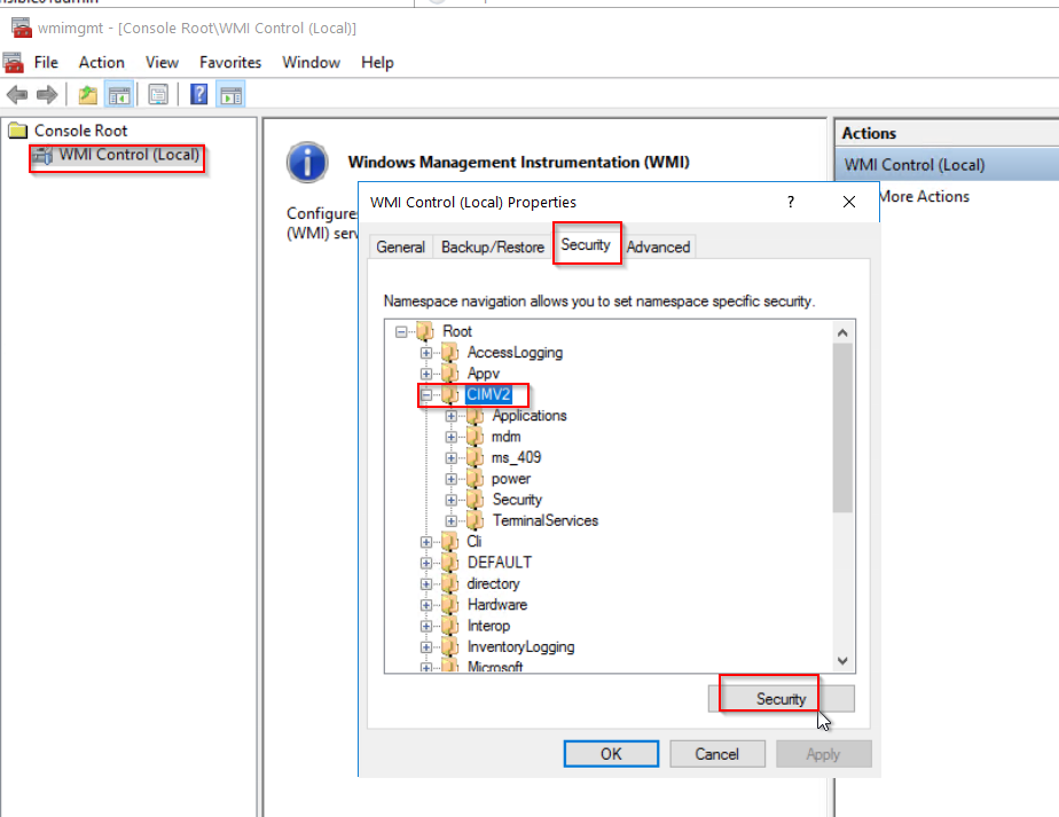Open the Help menu
Screen dimensions: 1059x817
pyautogui.click(x=377, y=63)
